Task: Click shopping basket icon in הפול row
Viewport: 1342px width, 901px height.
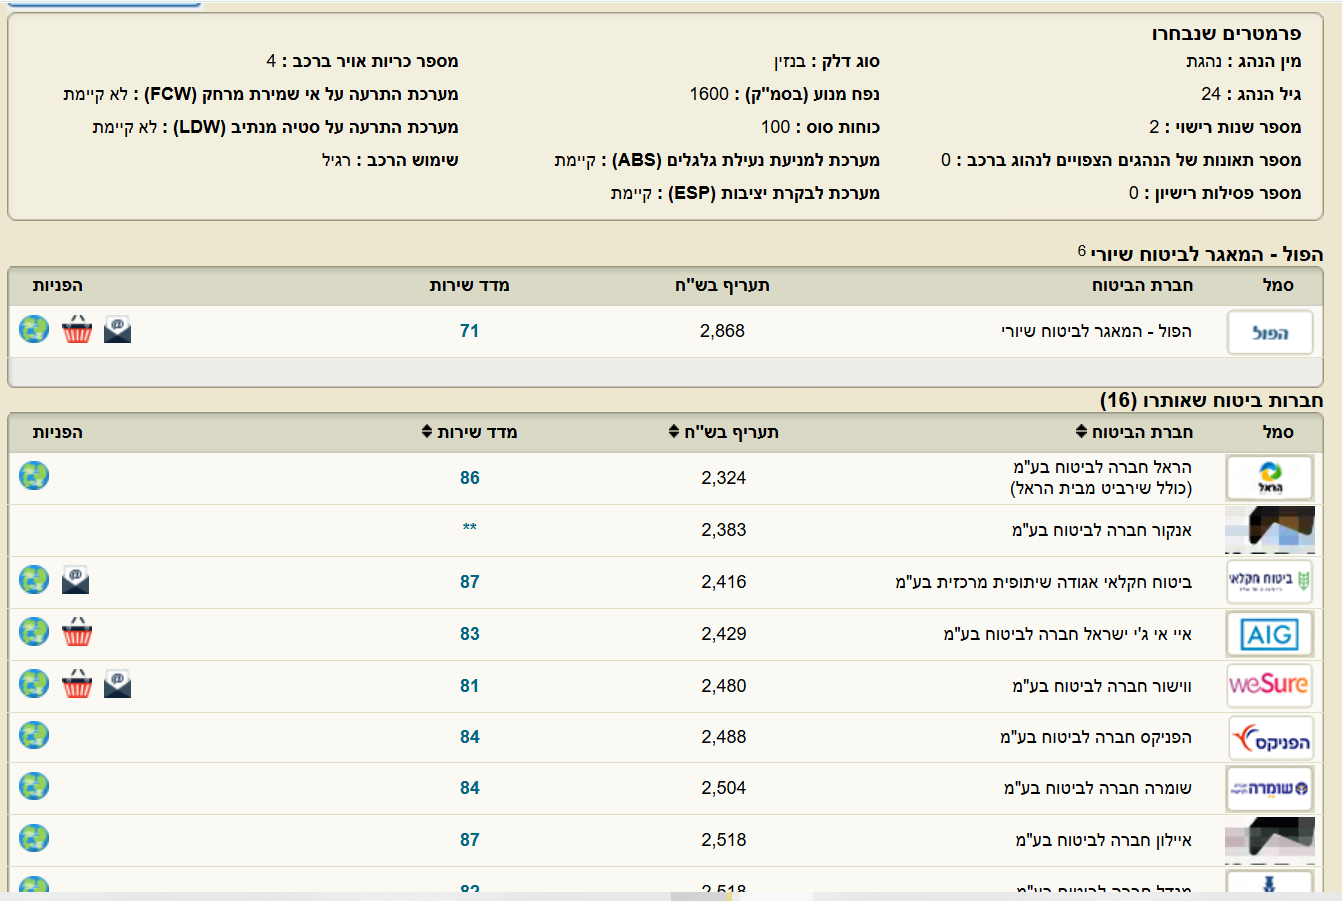Action: click(77, 329)
